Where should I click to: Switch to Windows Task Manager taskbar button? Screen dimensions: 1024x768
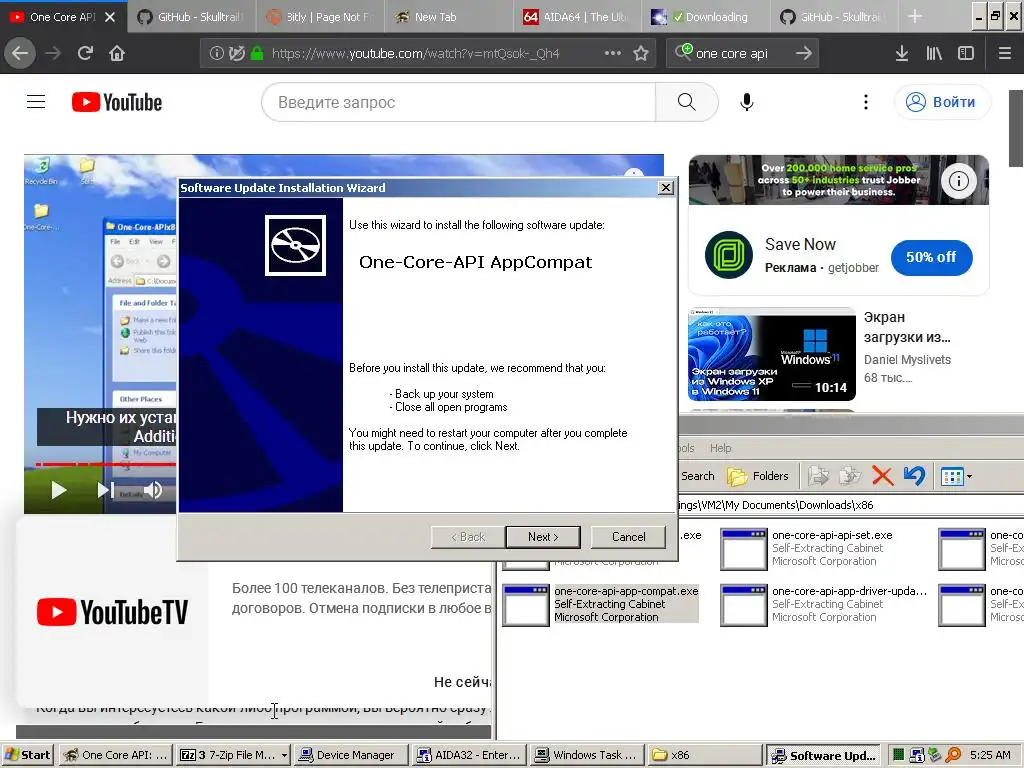pyautogui.click(x=586, y=755)
